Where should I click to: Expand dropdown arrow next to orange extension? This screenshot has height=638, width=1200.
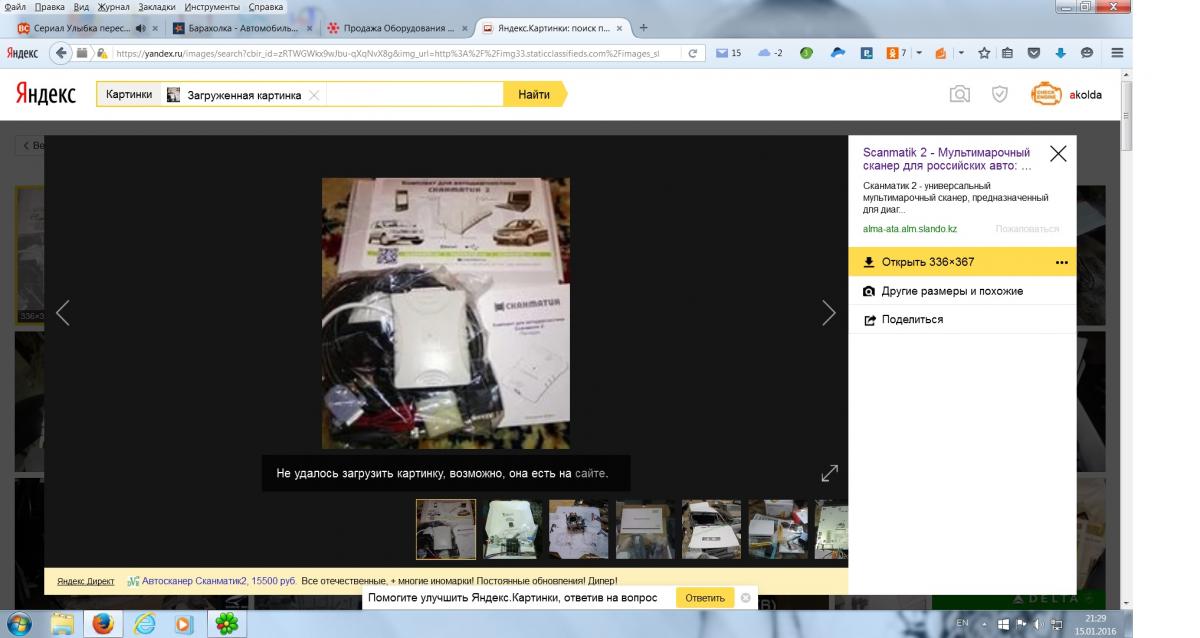pyautogui.click(x=961, y=53)
